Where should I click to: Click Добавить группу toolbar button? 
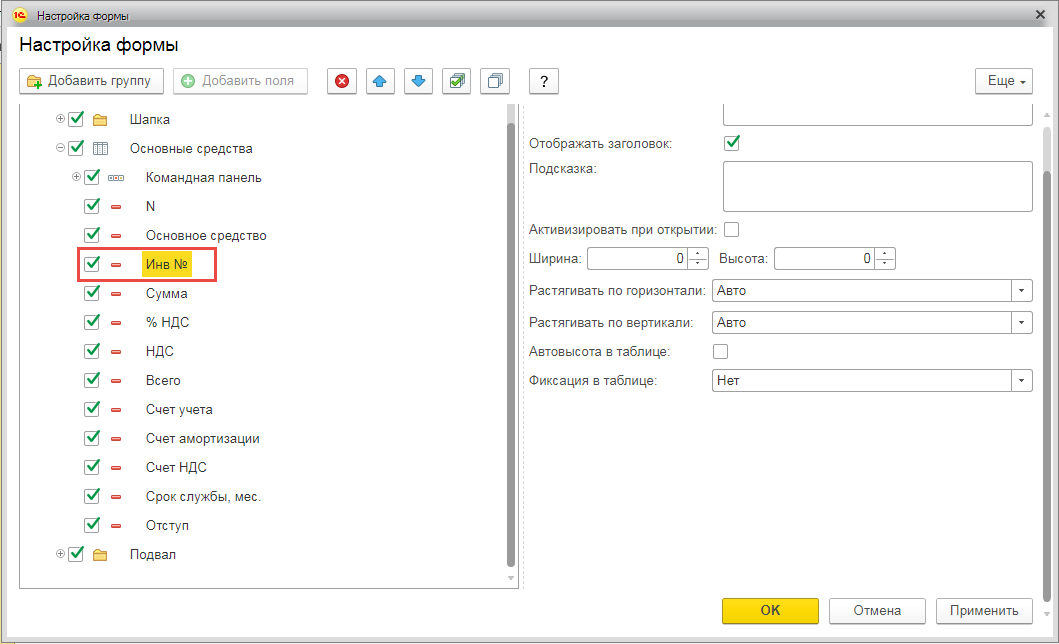pyautogui.click(x=91, y=81)
